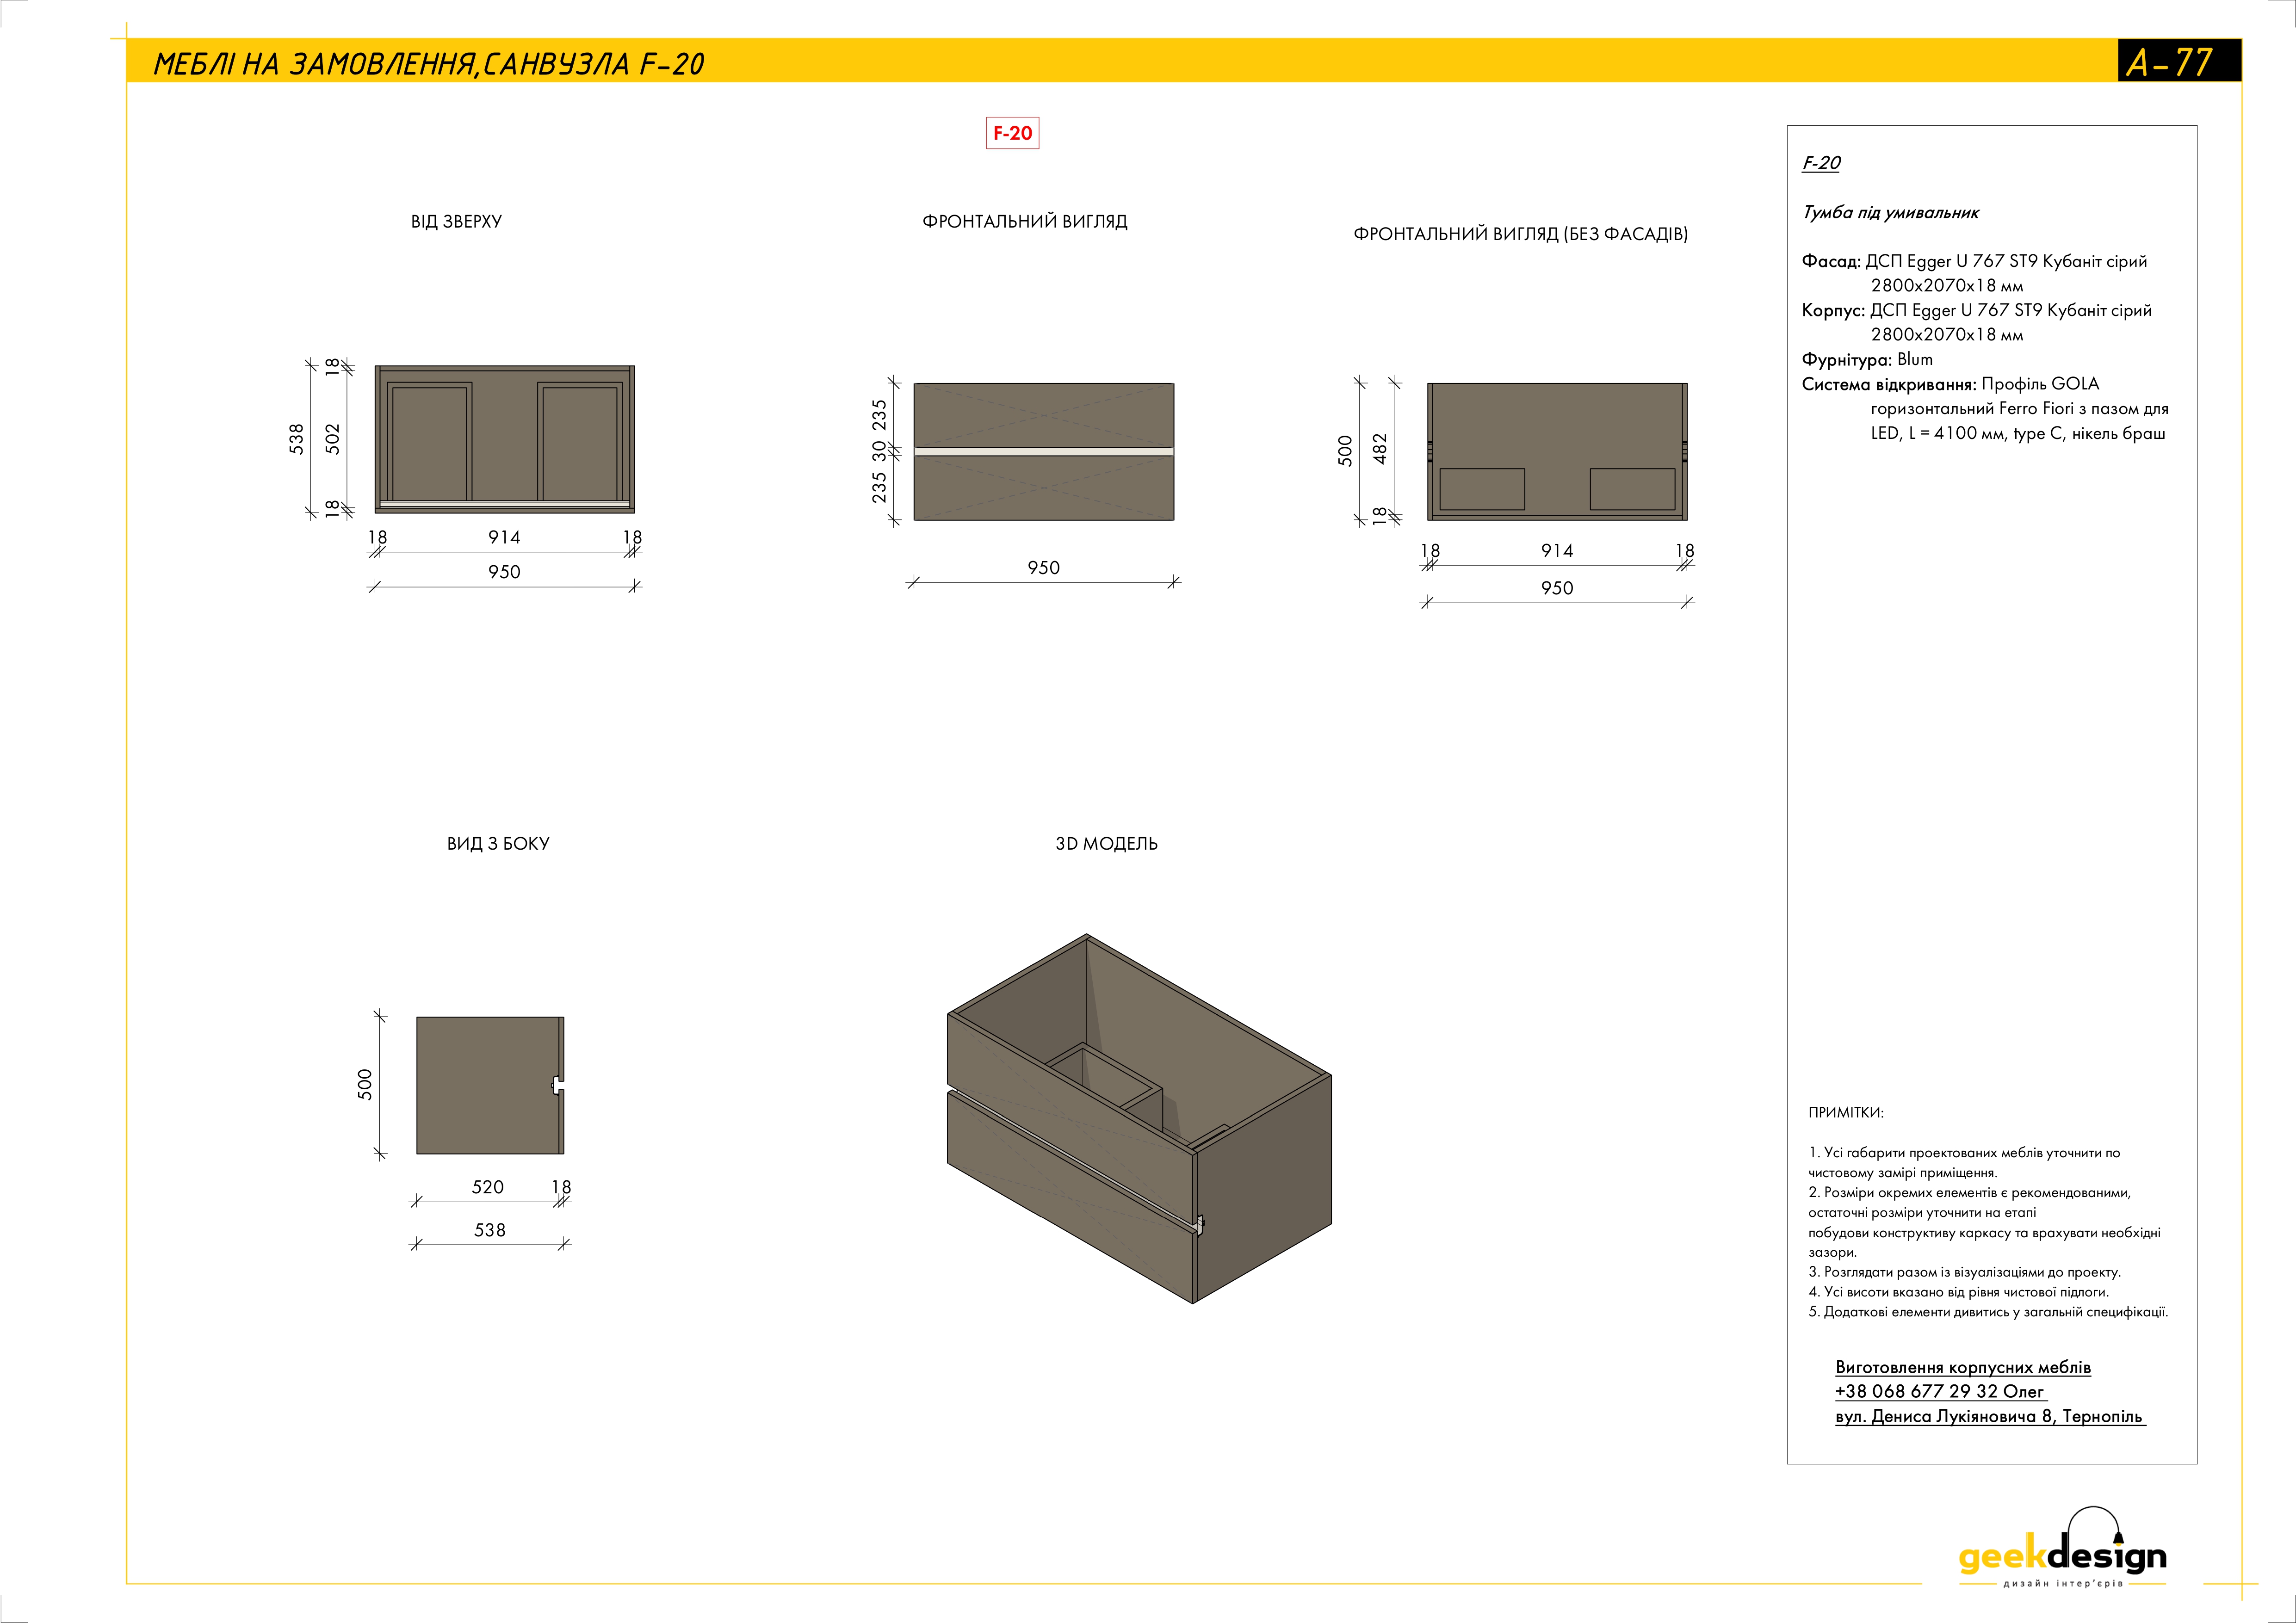The image size is (2296, 1623).
Task: Click the 538 dimension under side view
Action: [x=489, y=1230]
